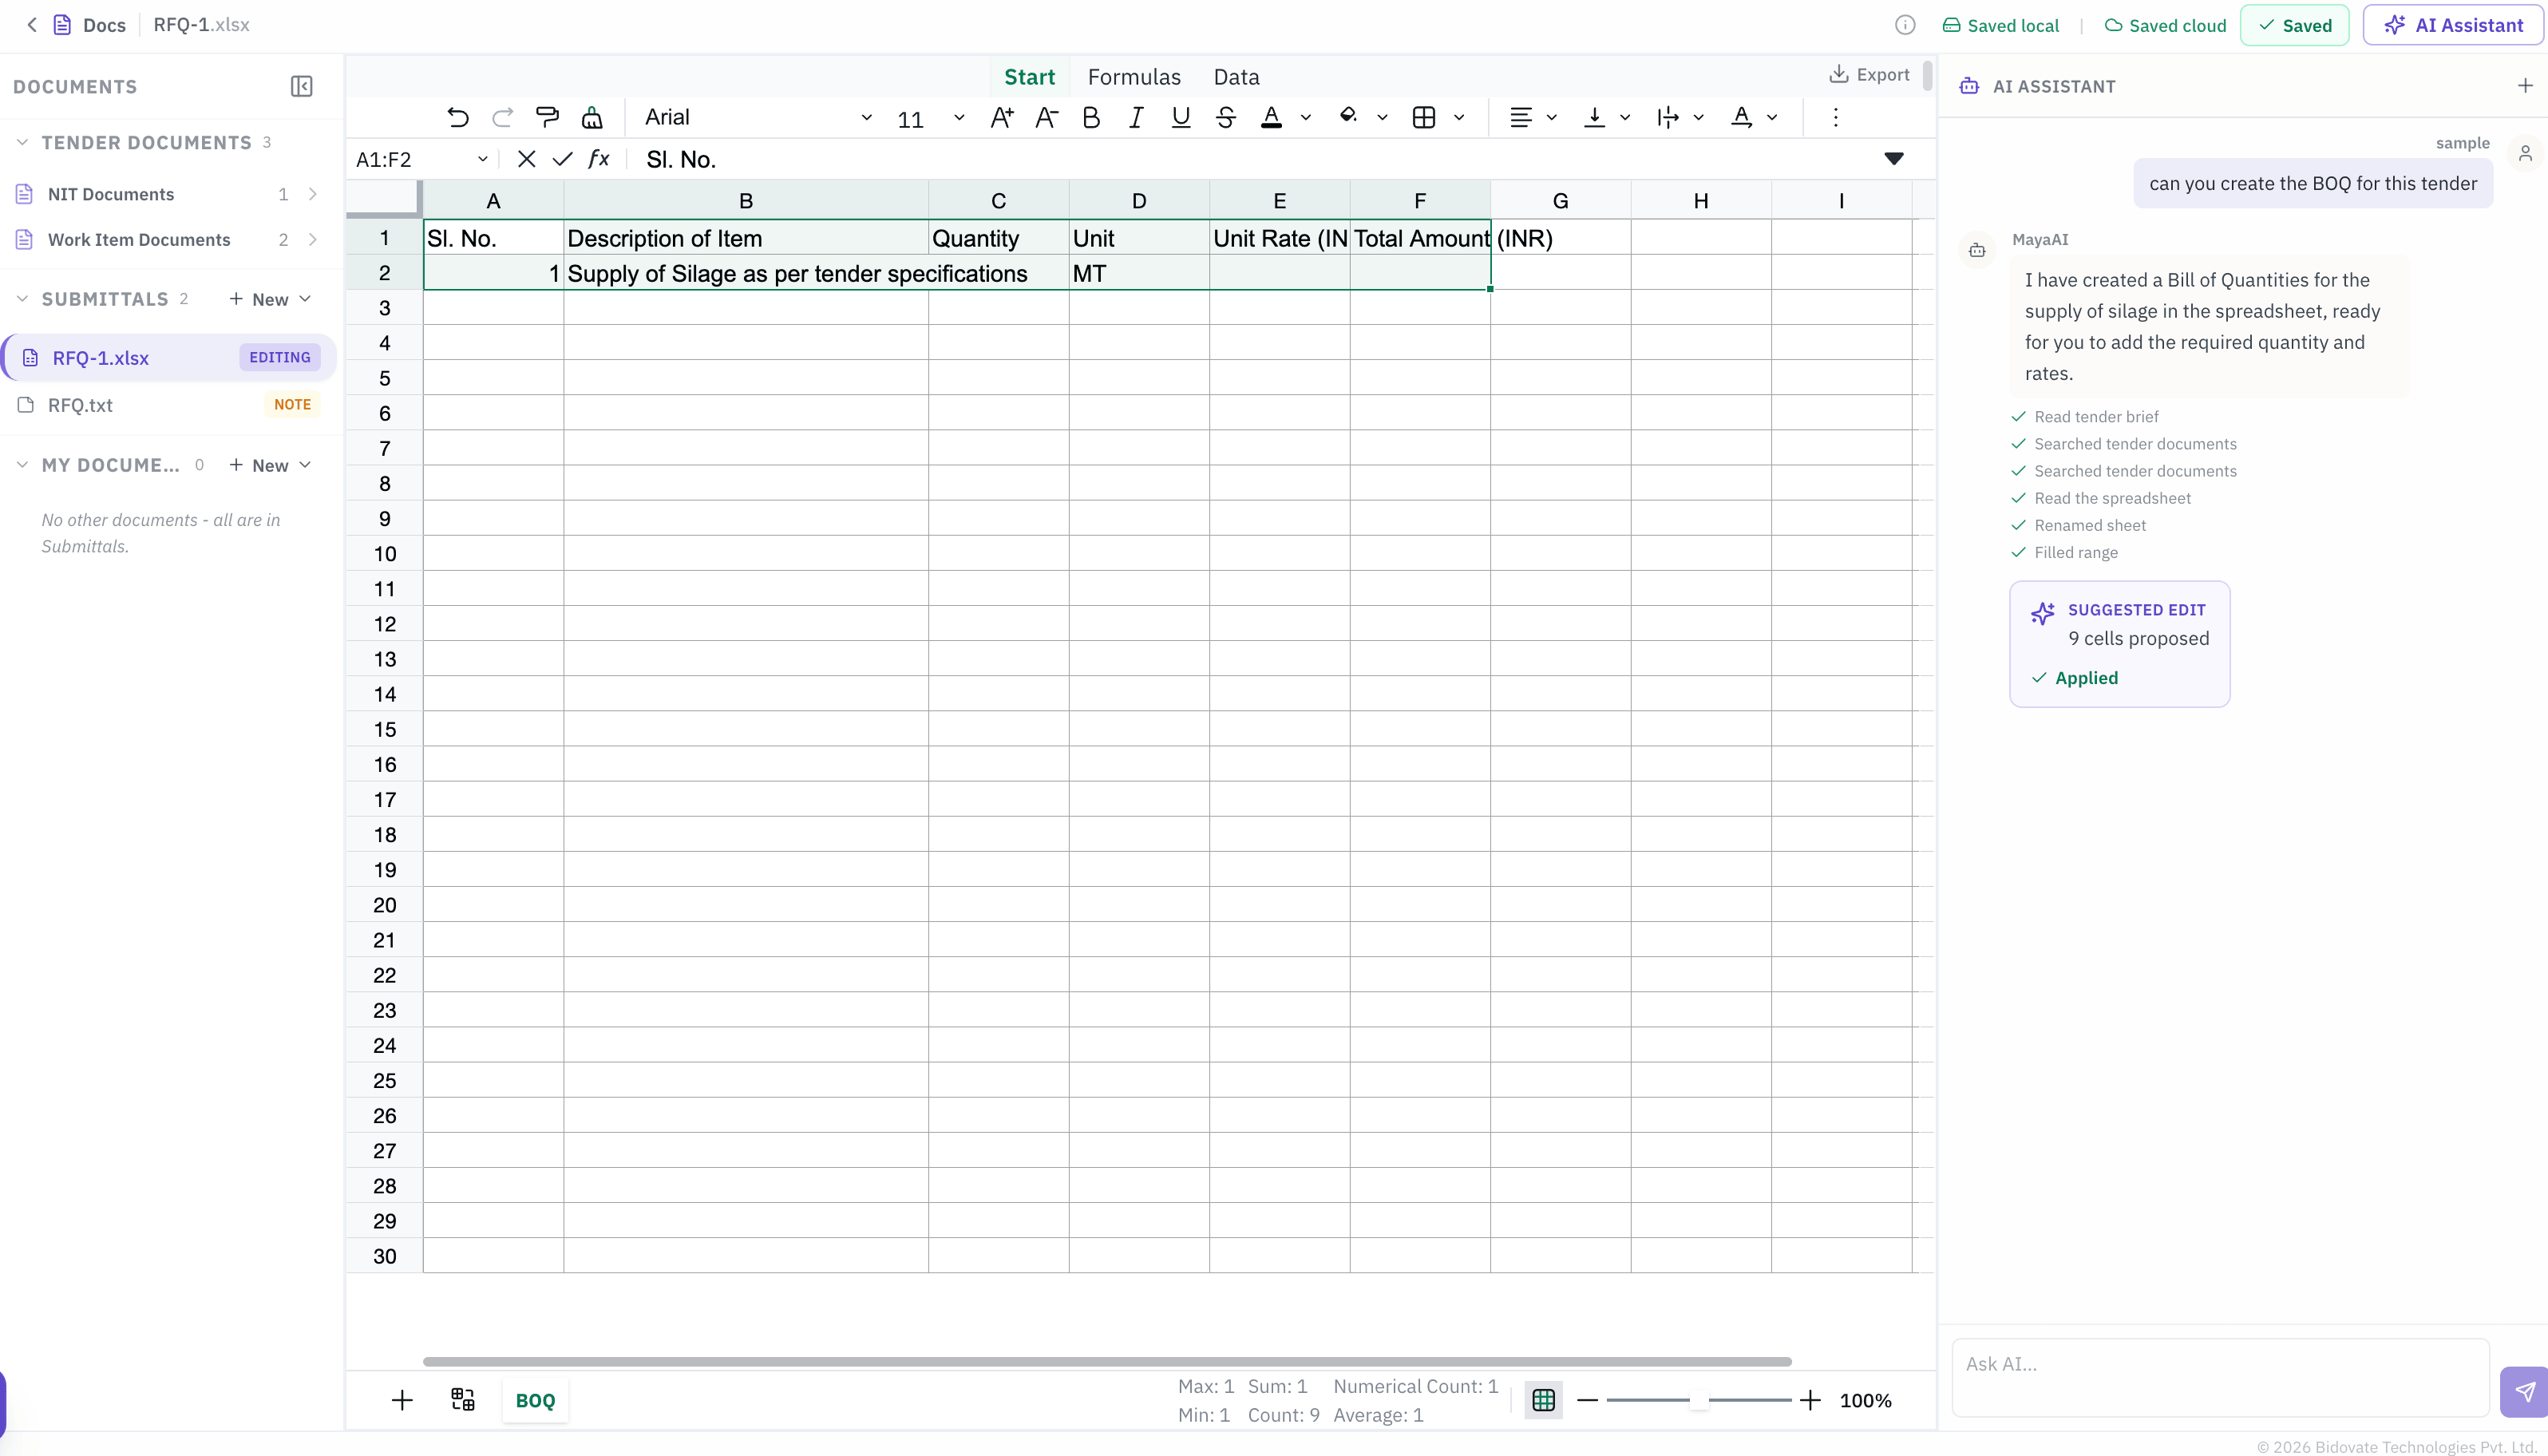Click New in My Documents section

(270, 466)
